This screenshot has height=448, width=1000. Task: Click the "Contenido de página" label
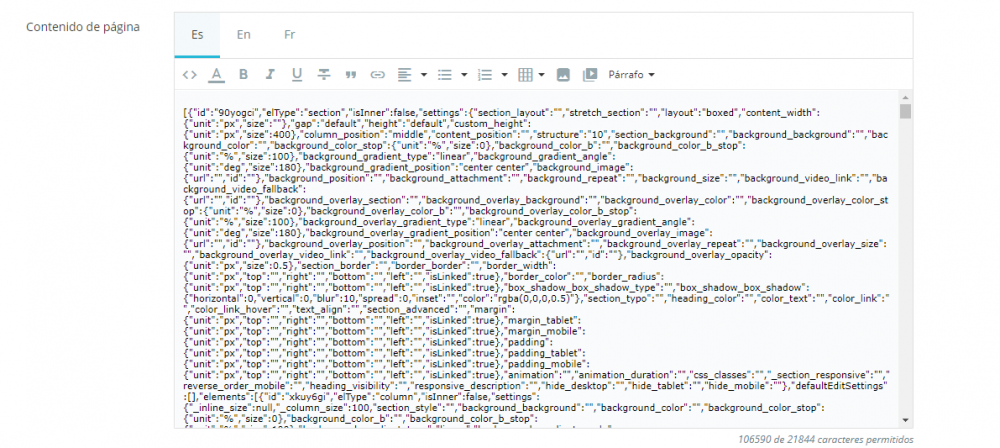click(83, 27)
